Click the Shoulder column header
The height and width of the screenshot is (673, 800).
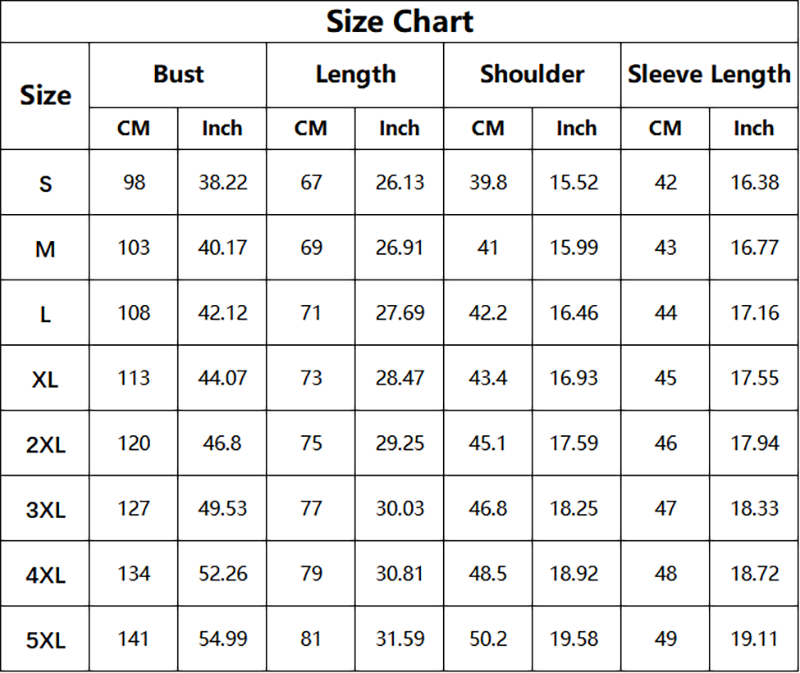point(532,74)
